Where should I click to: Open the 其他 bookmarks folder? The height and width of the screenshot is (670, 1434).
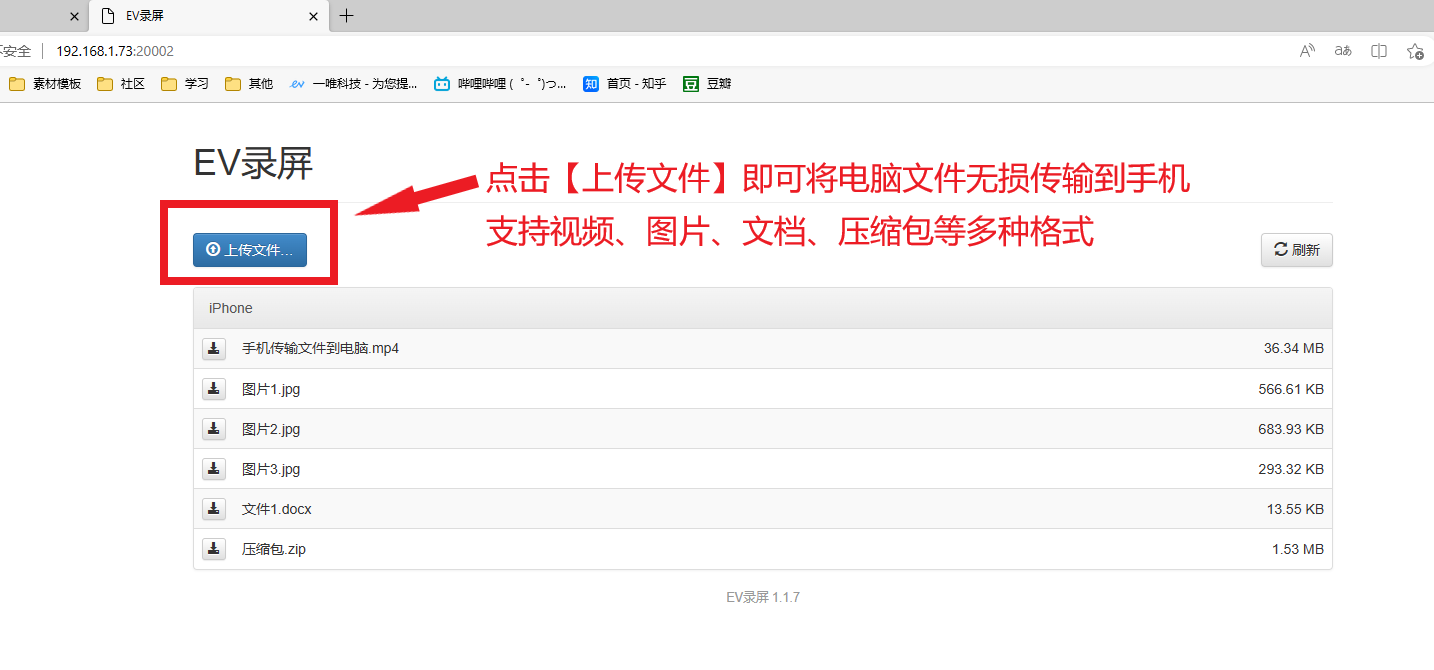tap(248, 84)
